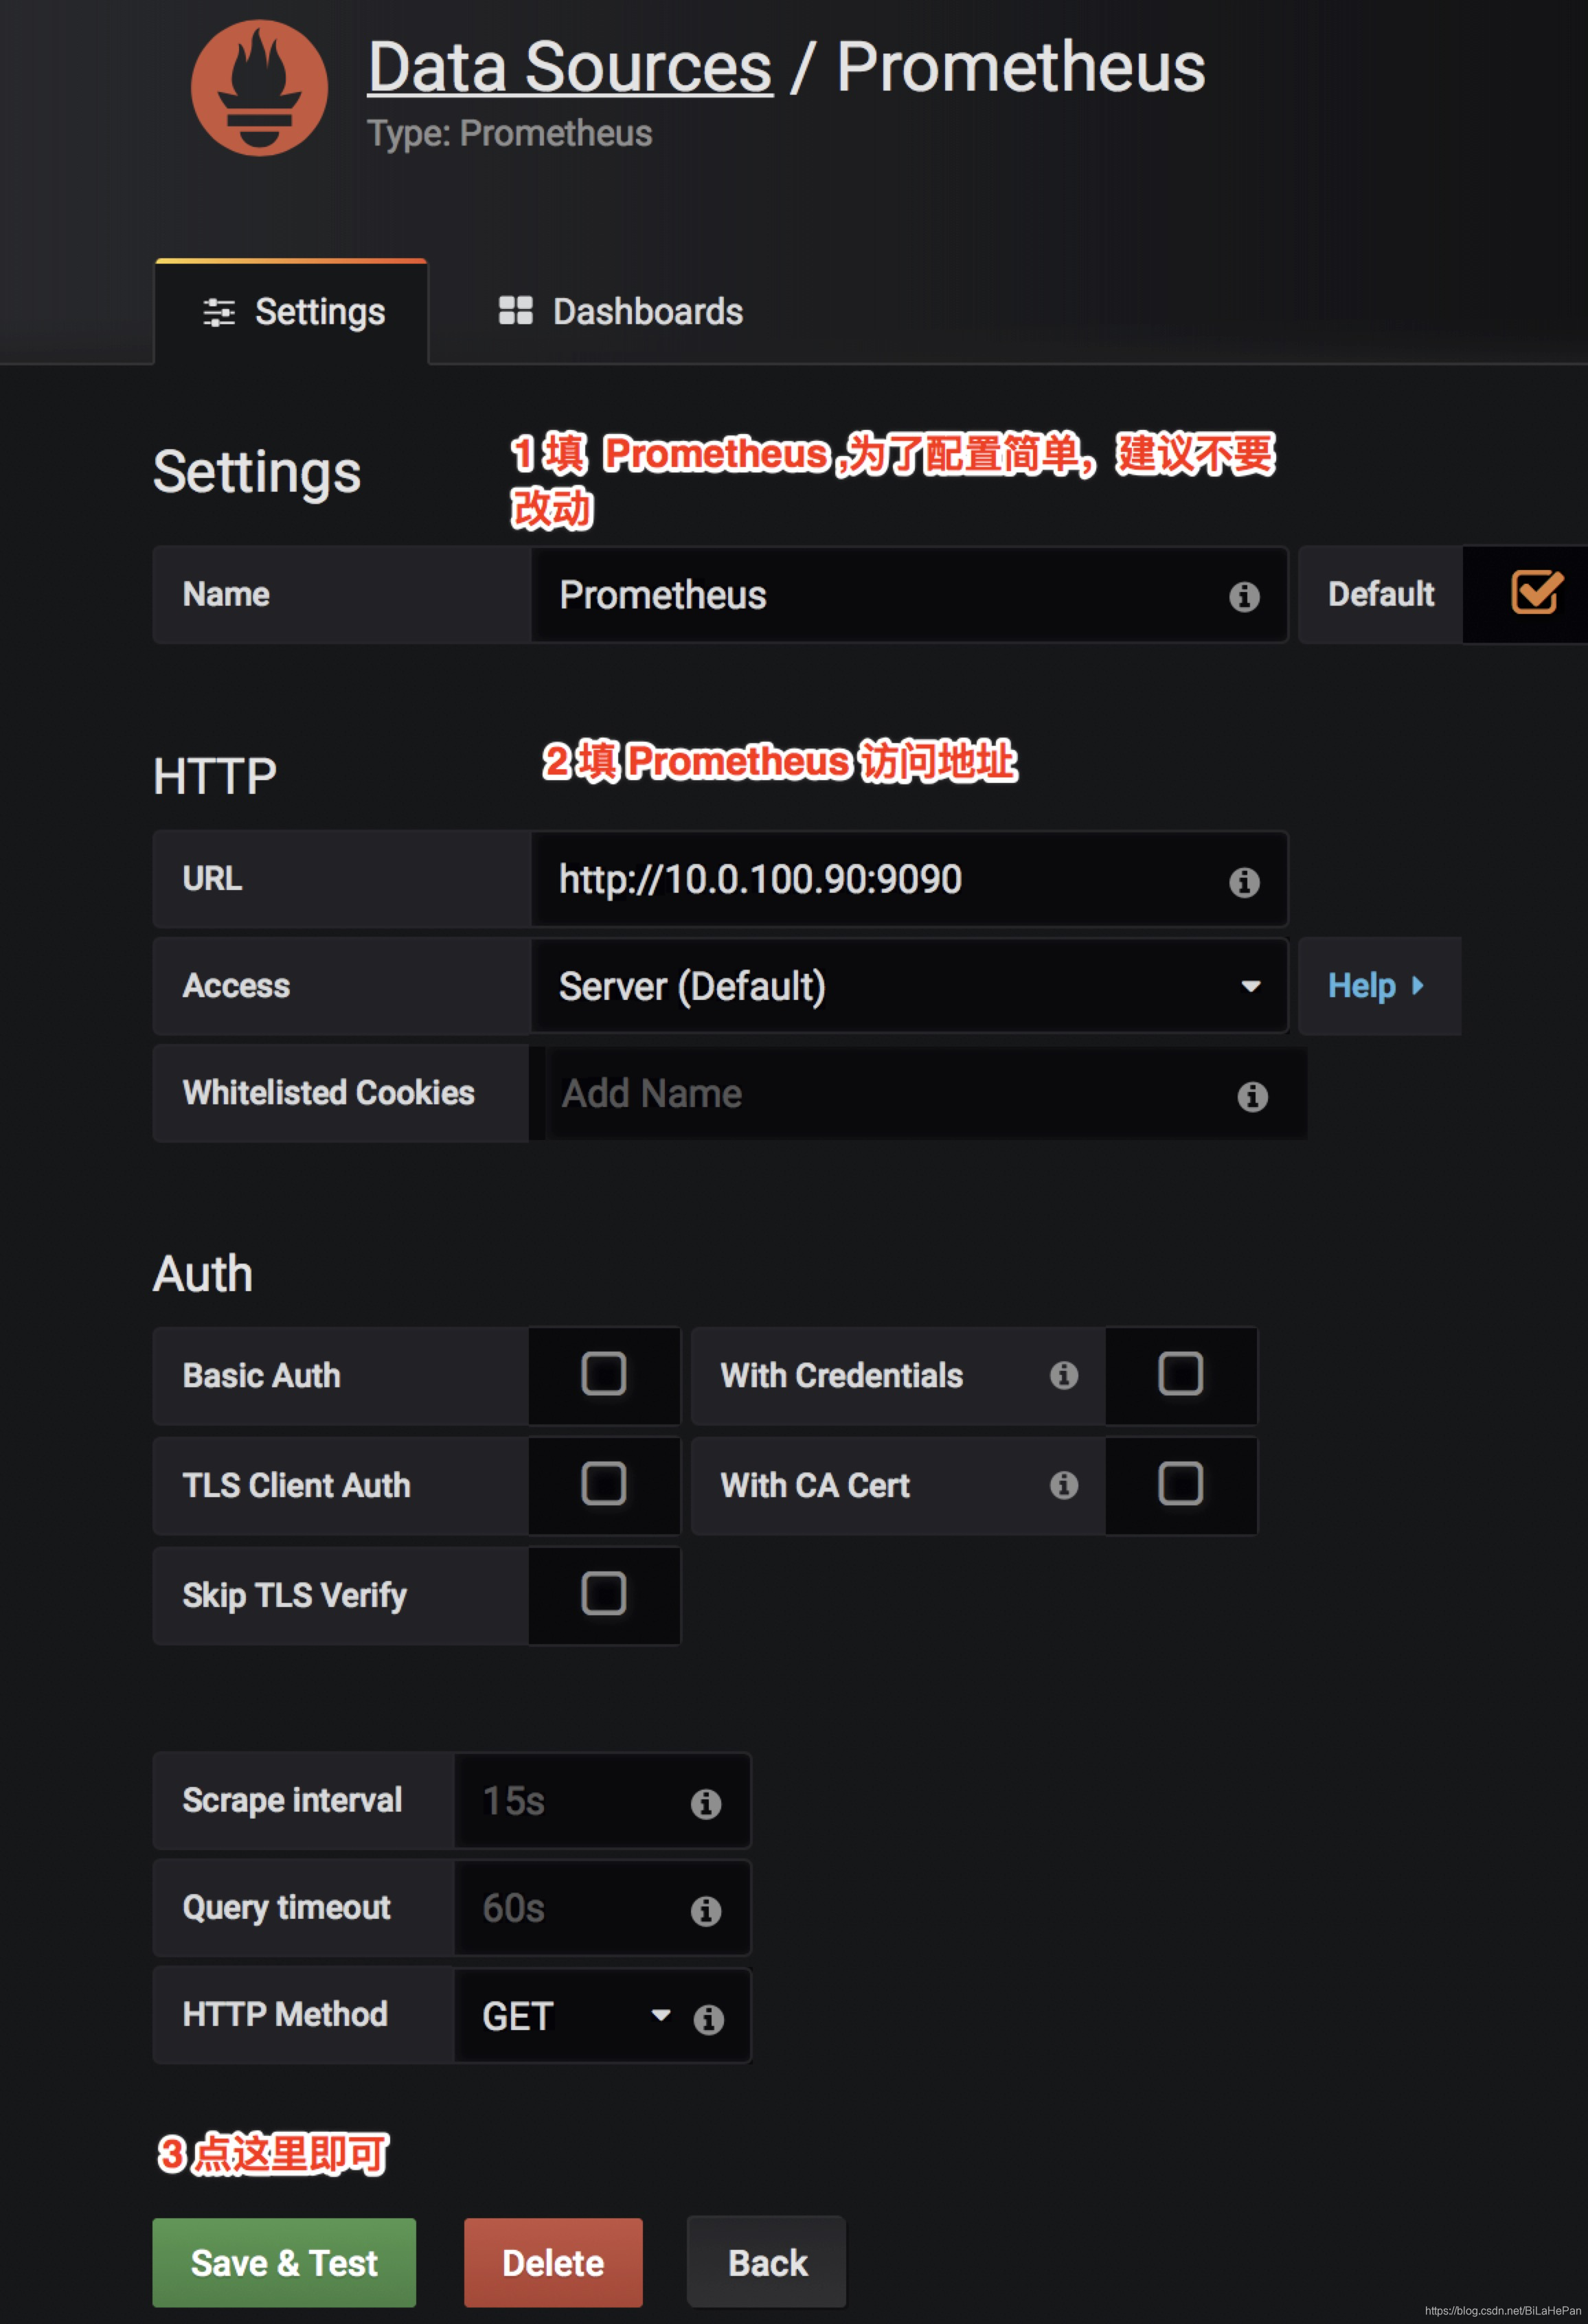Switch to the Settings tab
The width and height of the screenshot is (1588, 2324).
[292, 312]
